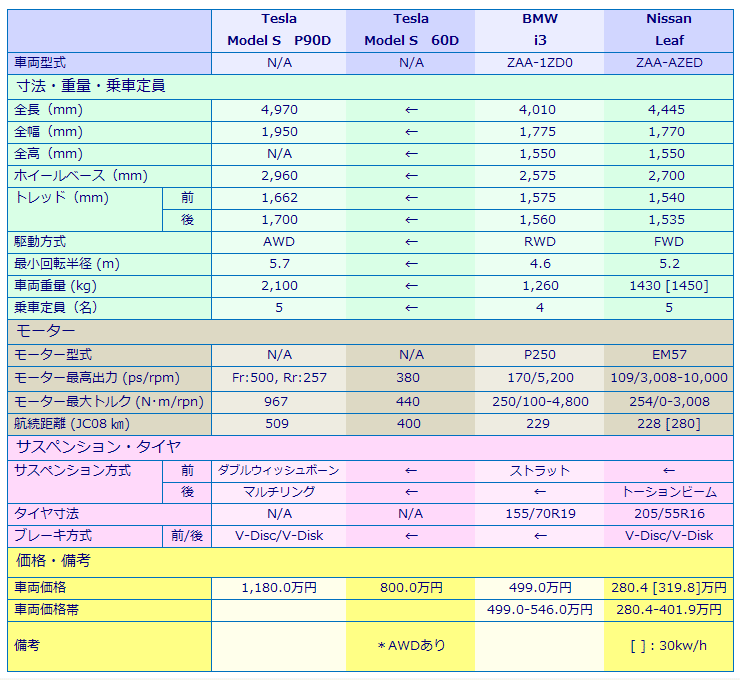Click the 400 range value
Image resolution: width=740 pixels, height=680 pixels.
click(x=411, y=424)
